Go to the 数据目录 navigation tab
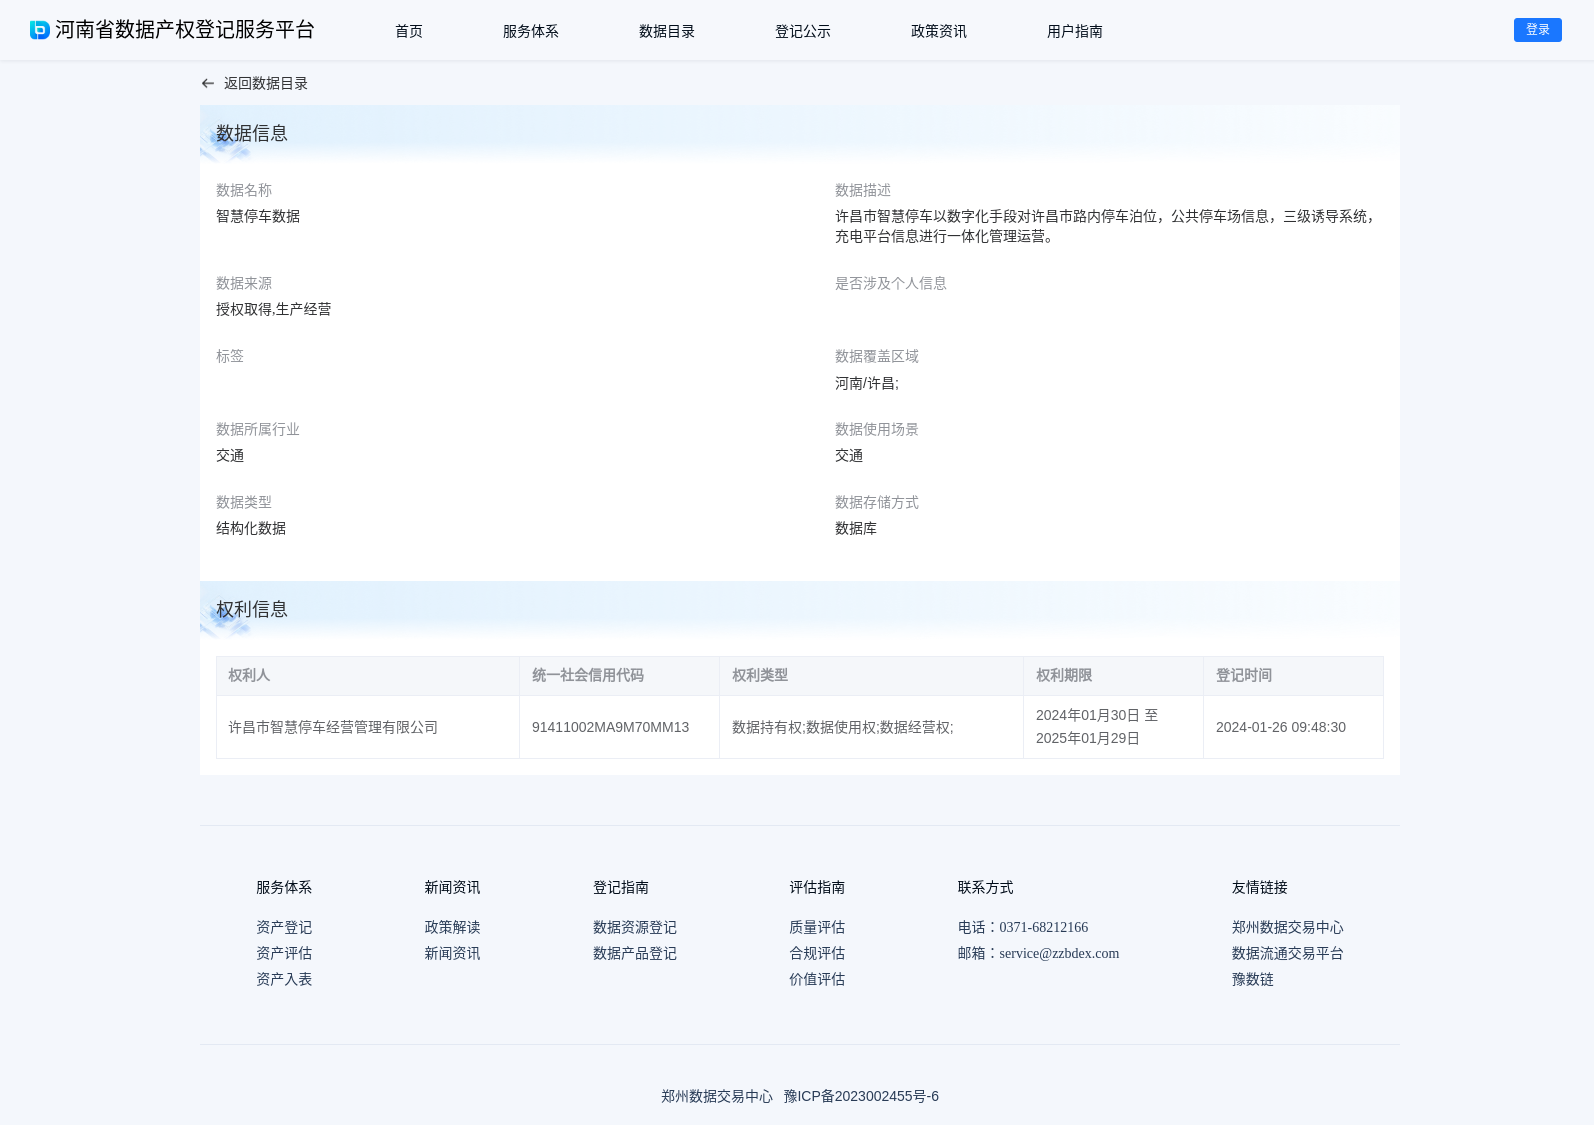Screen dimensions: 1594x1125 click(667, 32)
